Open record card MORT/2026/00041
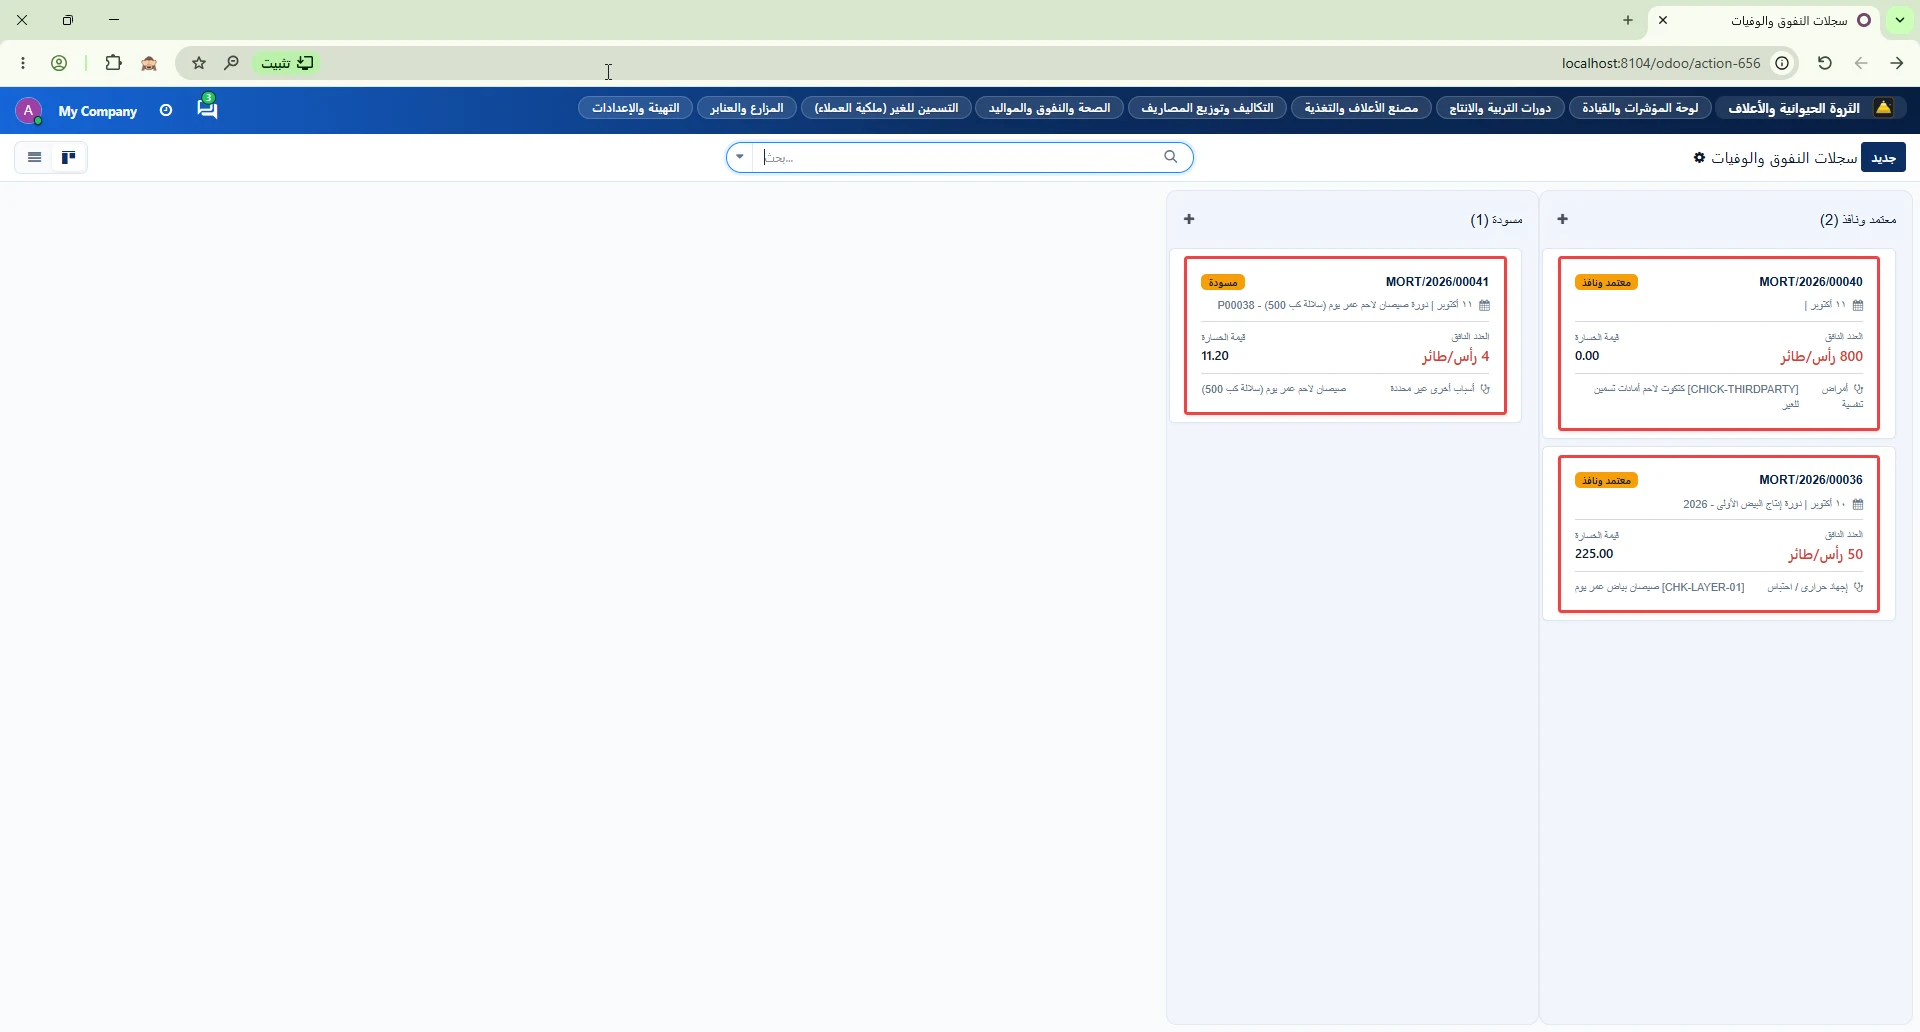The width and height of the screenshot is (1920, 1032). click(1345, 335)
